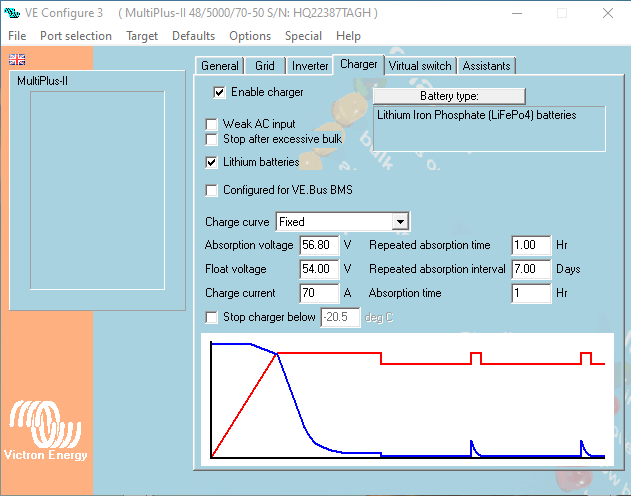
Task: Enable the Weak AC input checkbox
Action: coord(211,124)
